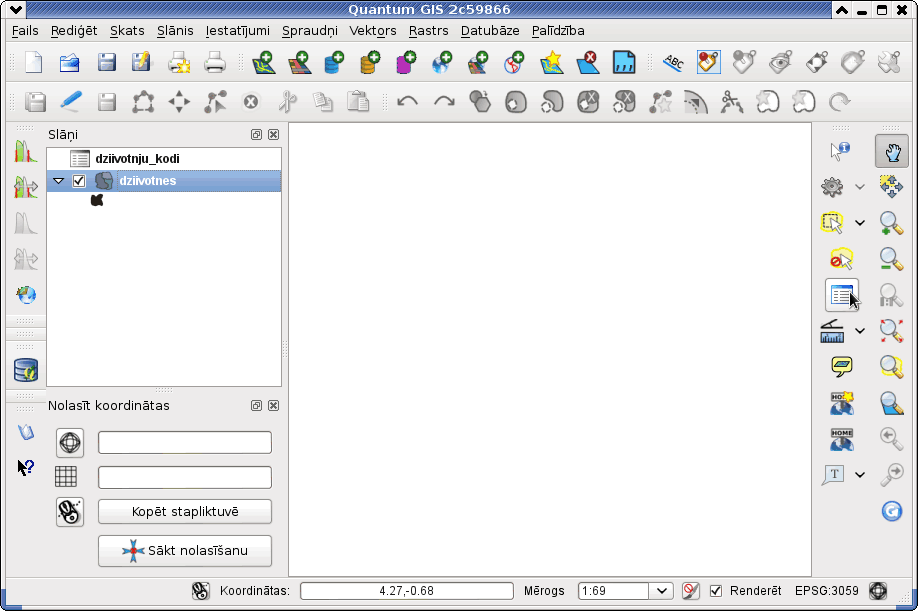
Task: Refresh the map canvas
Action: [x=892, y=511]
